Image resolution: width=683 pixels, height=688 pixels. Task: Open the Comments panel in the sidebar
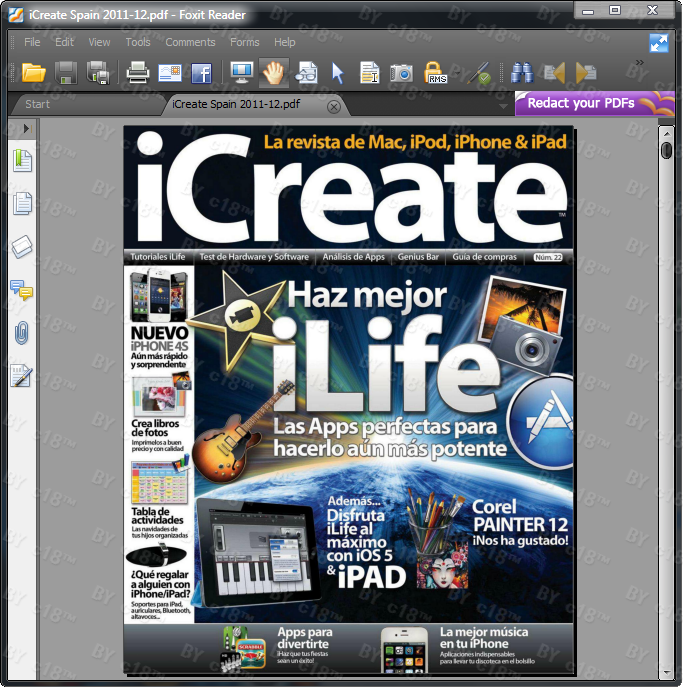point(22,290)
